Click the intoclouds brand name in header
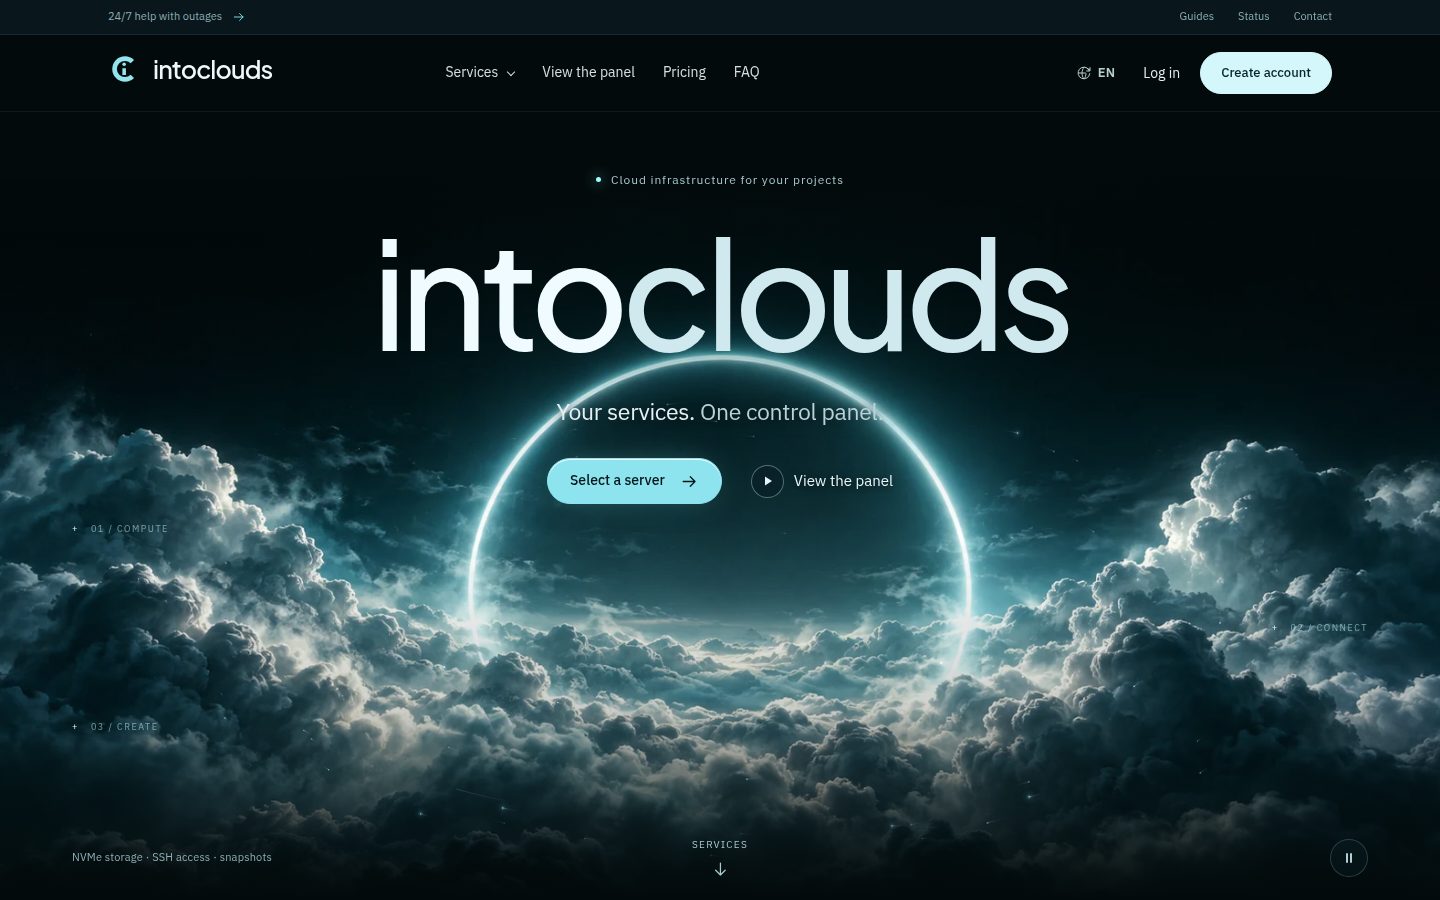 [212, 70]
